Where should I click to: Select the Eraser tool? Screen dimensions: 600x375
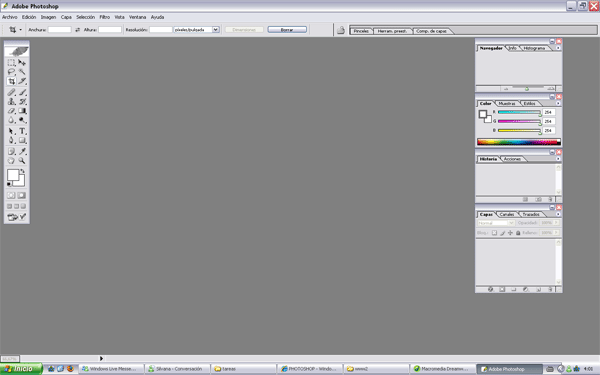11,111
